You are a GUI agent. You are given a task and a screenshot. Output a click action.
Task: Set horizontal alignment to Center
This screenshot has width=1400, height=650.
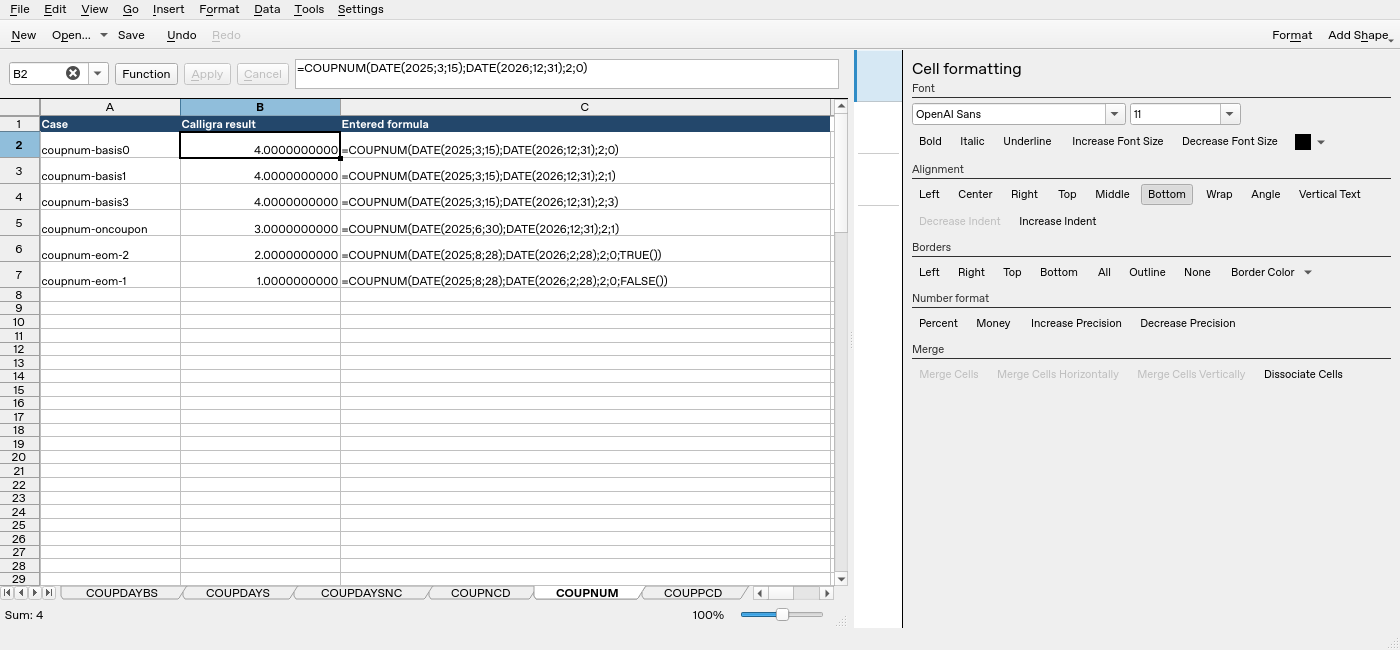coord(975,194)
